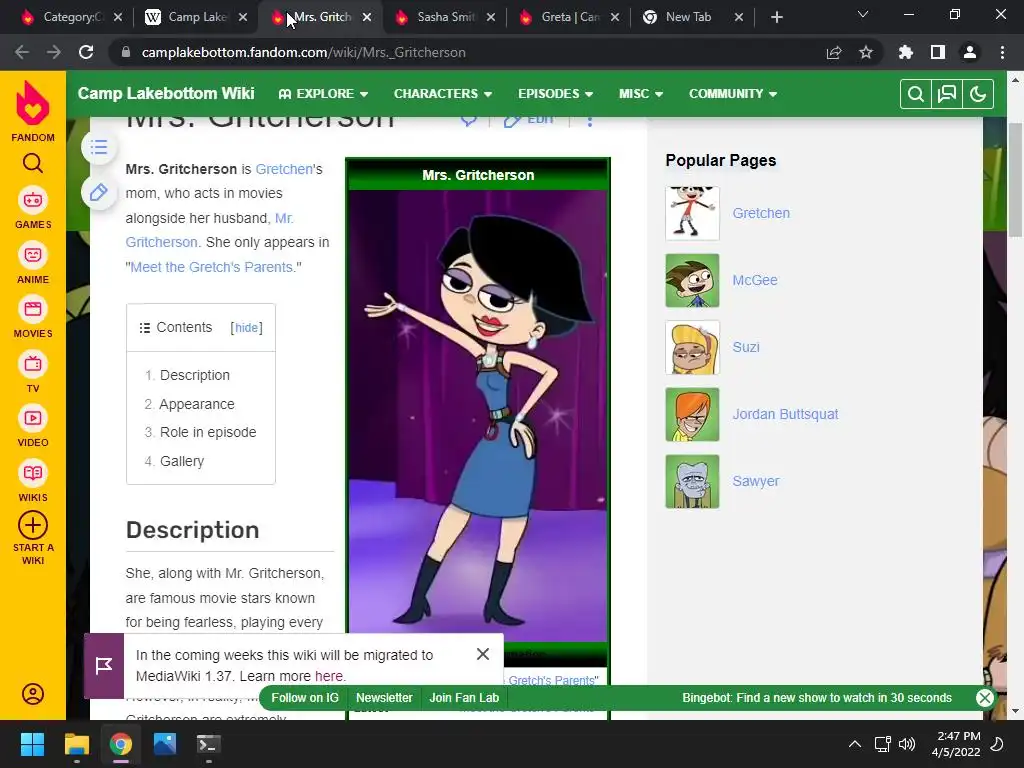Jump to Gallery in the Contents list
Viewport: 1024px width, 768px height.
coord(182,461)
